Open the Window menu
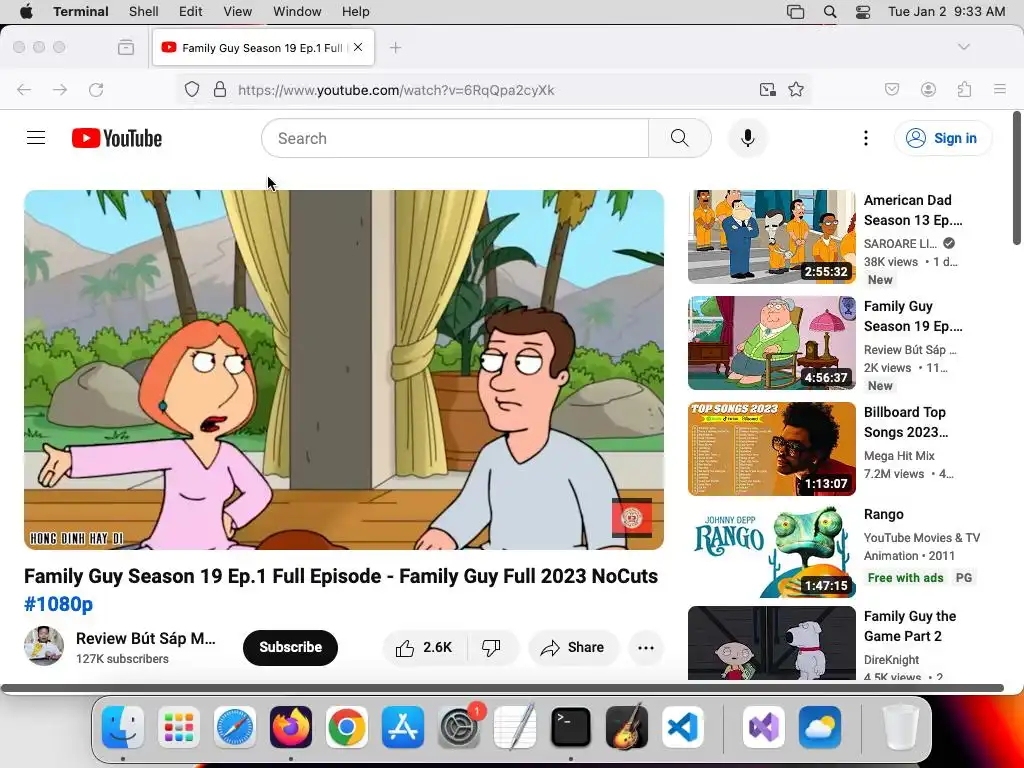The width and height of the screenshot is (1024, 768). (297, 12)
